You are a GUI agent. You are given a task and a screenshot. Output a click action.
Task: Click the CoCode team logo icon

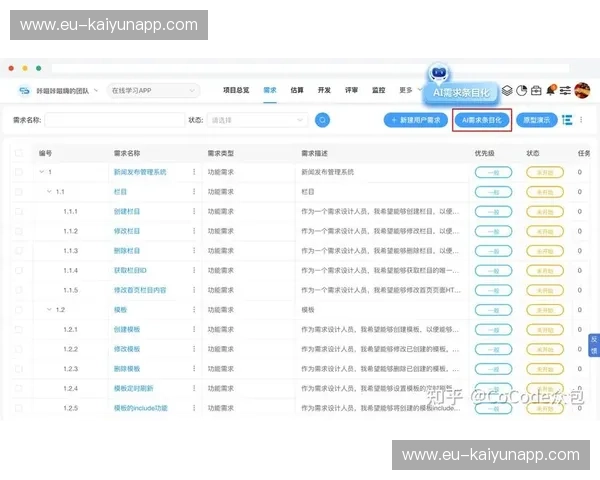[x=24, y=91]
